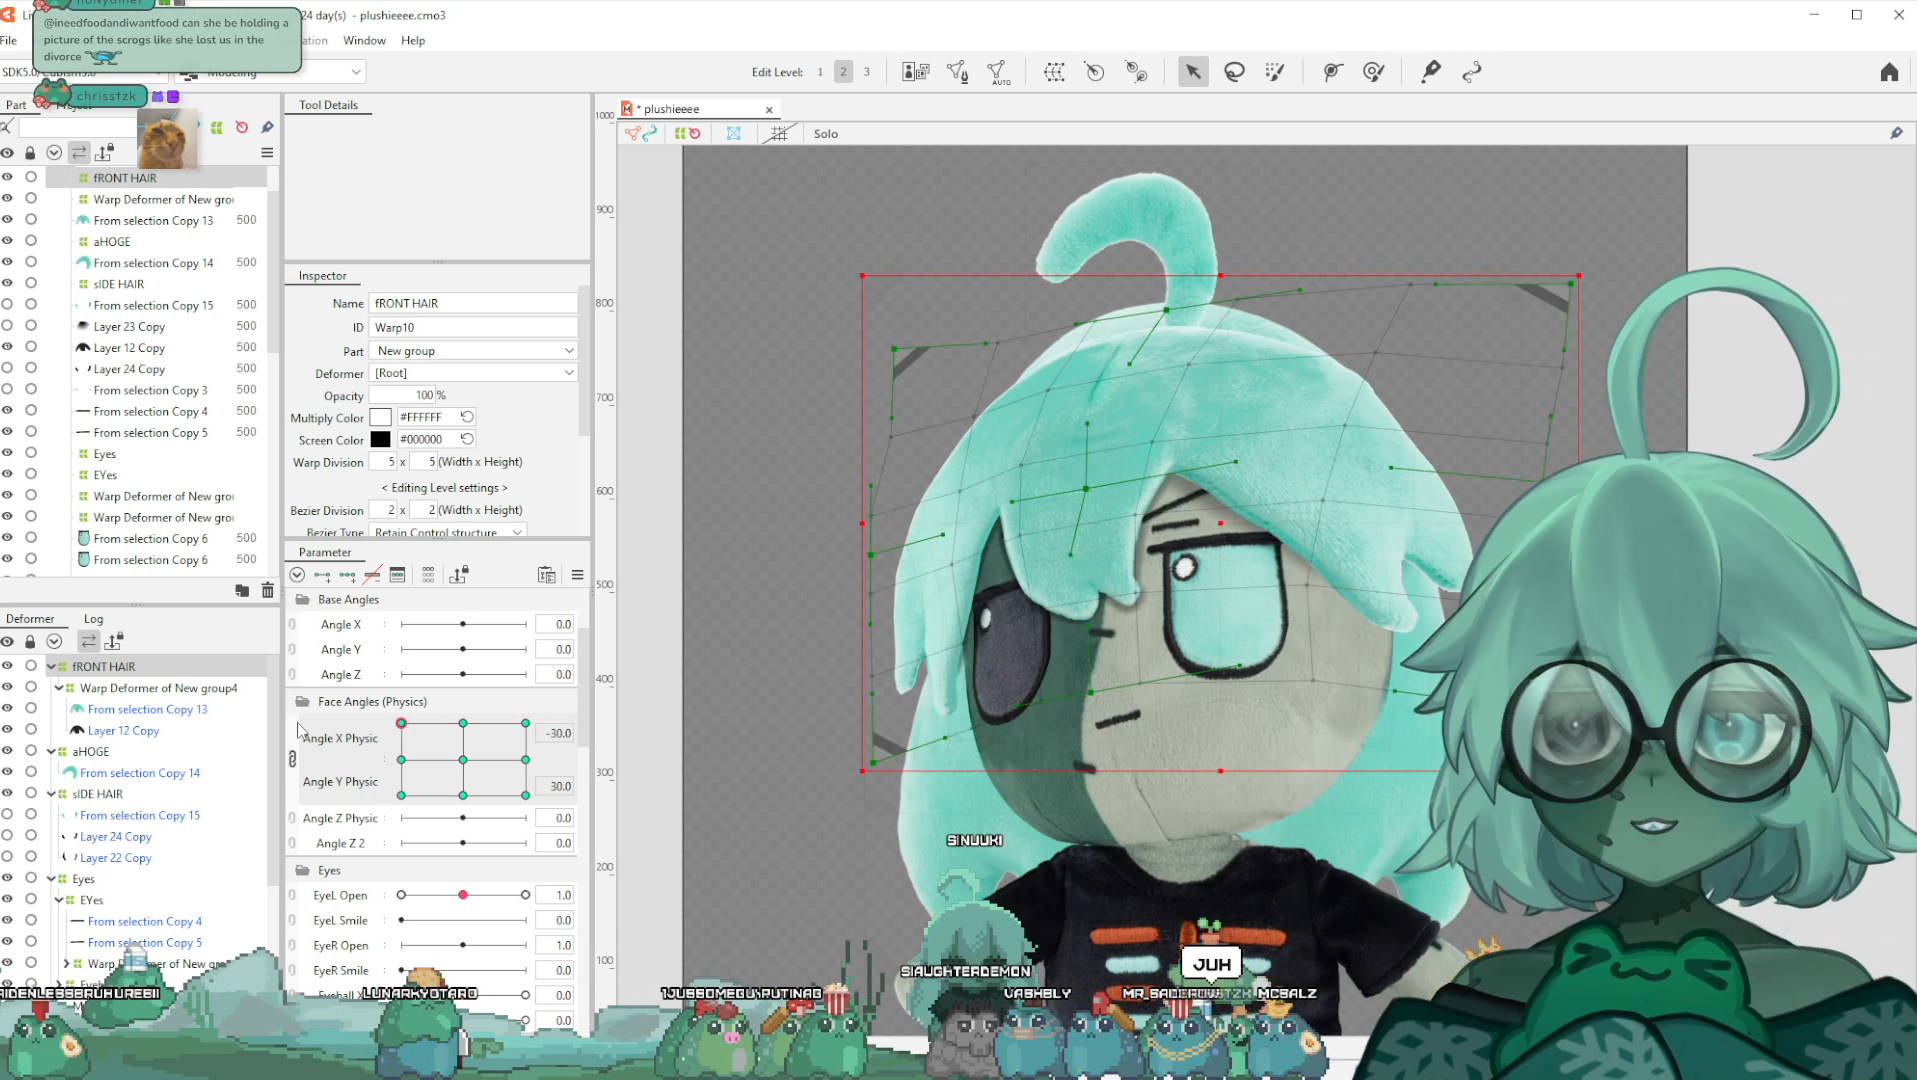Click the black Screen Color swatch
The height and width of the screenshot is (1080, 1917).
380,440
